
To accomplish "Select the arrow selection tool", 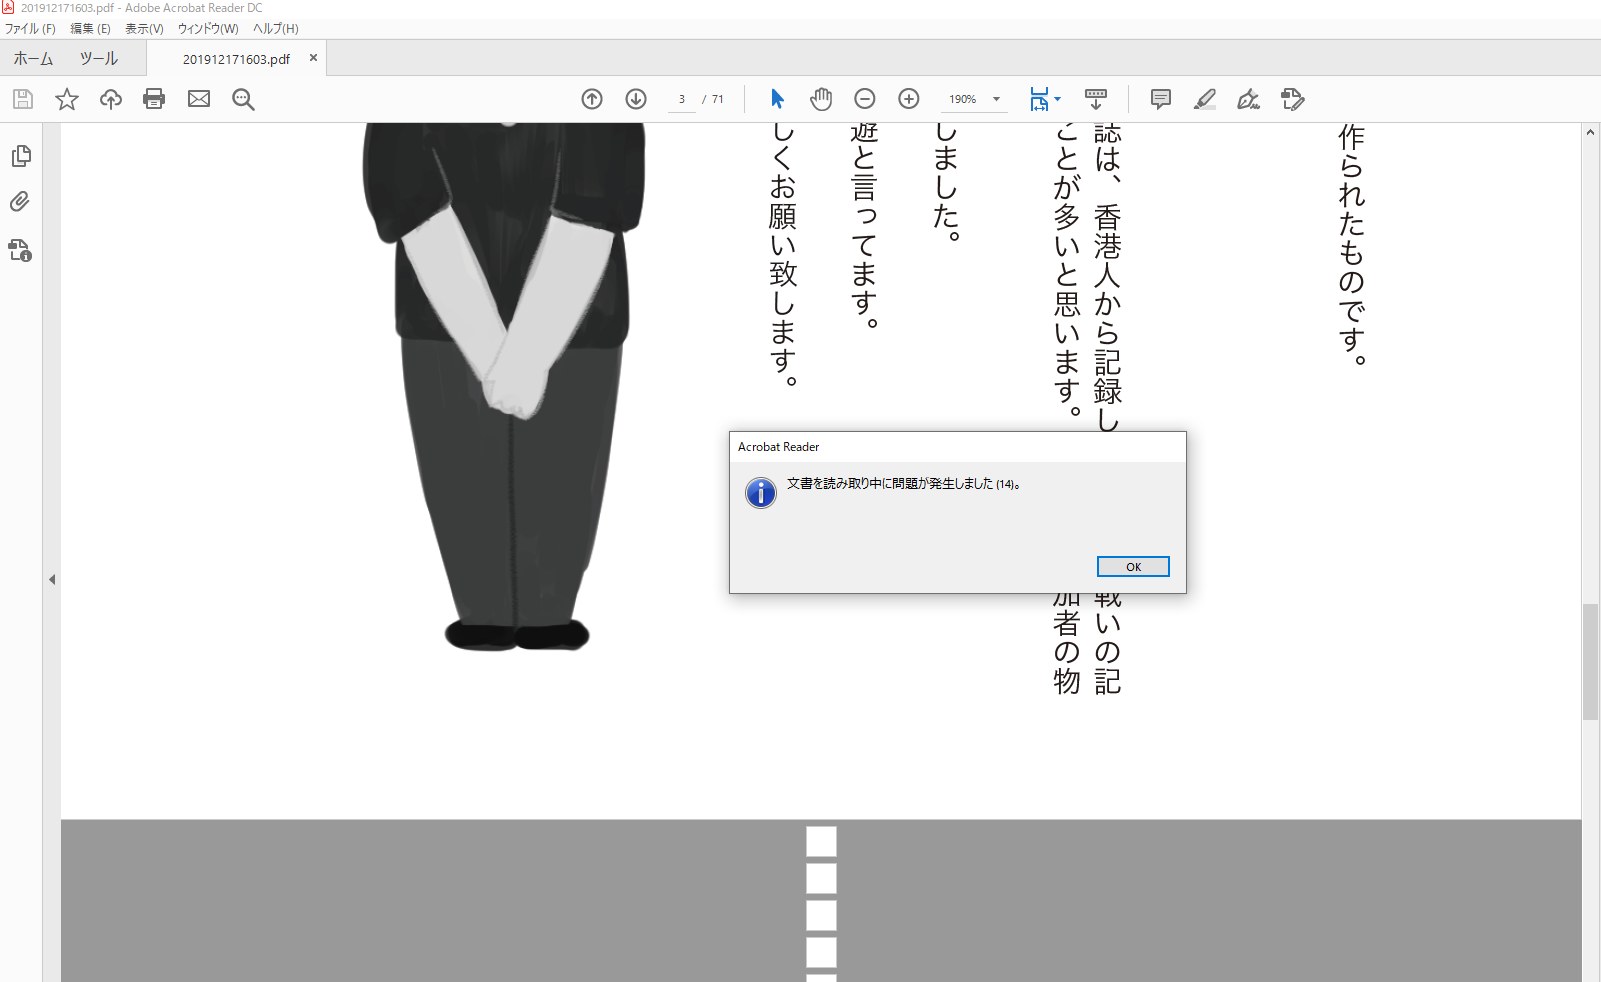I will tap(777, 99).
